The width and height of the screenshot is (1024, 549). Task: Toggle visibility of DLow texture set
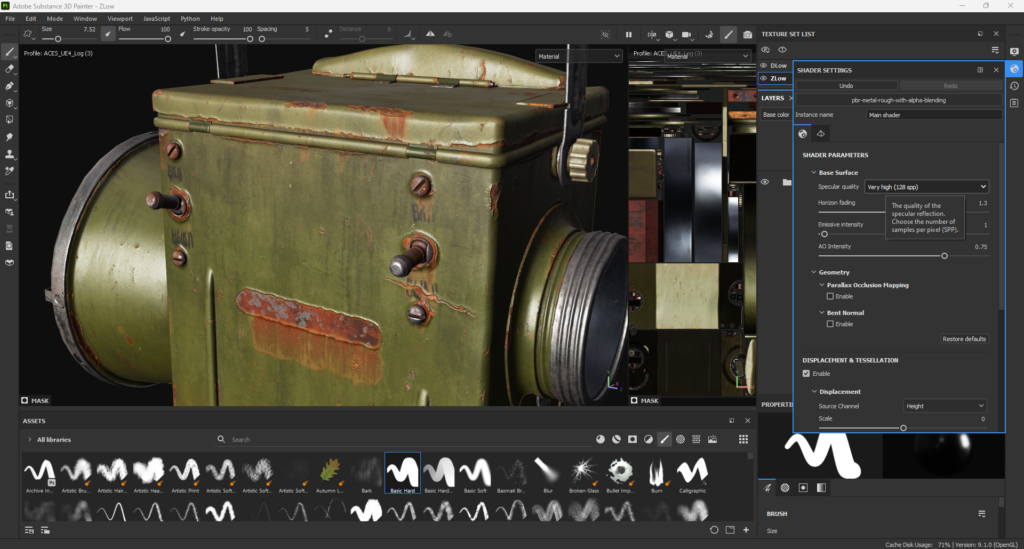click(x=765, y=66)
